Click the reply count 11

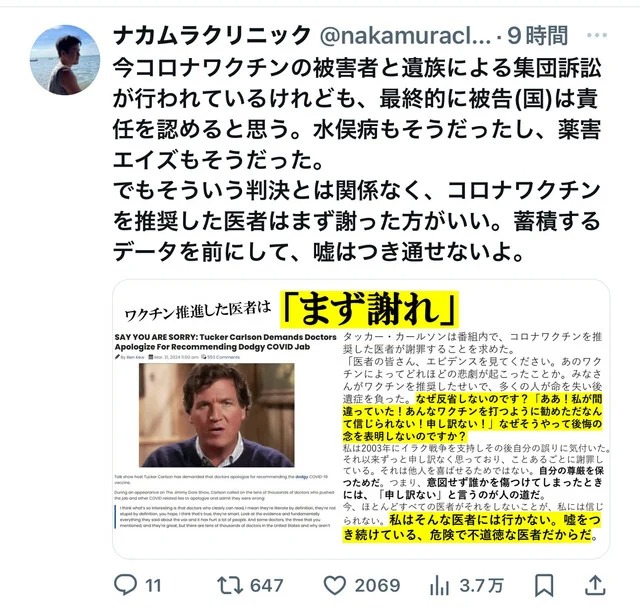[153, 586]
